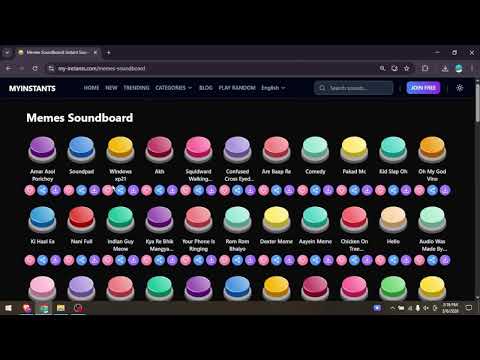Click the MYINSTANTS logo link
Image resolution: width=480 pixels, height=360 pixels.
tap(32, 88)
